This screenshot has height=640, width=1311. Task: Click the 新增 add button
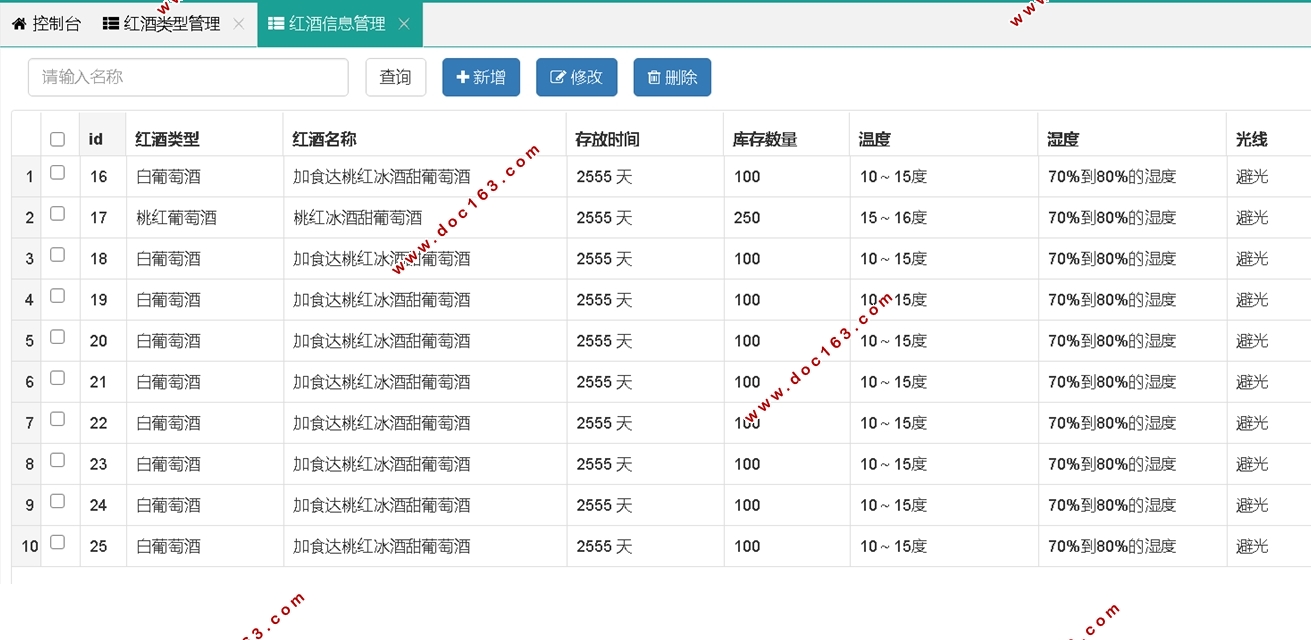coord(481,77)
